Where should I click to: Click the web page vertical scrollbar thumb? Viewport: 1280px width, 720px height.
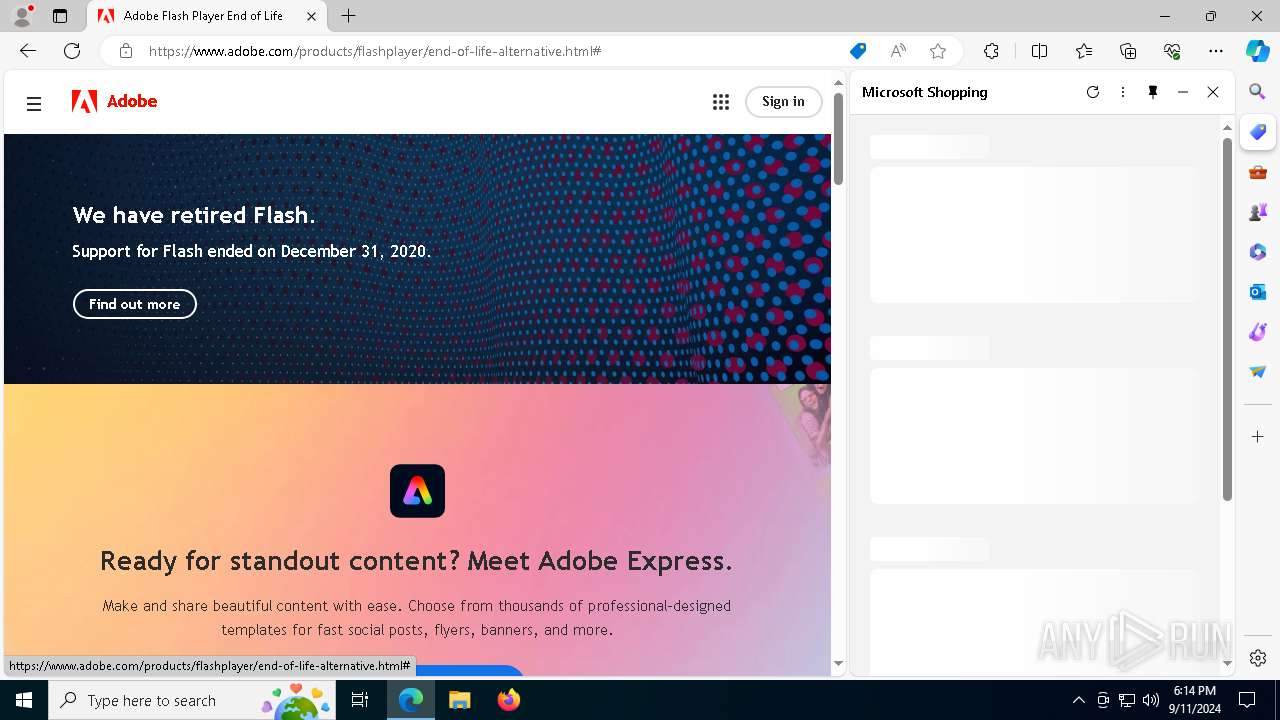[838, 139]
